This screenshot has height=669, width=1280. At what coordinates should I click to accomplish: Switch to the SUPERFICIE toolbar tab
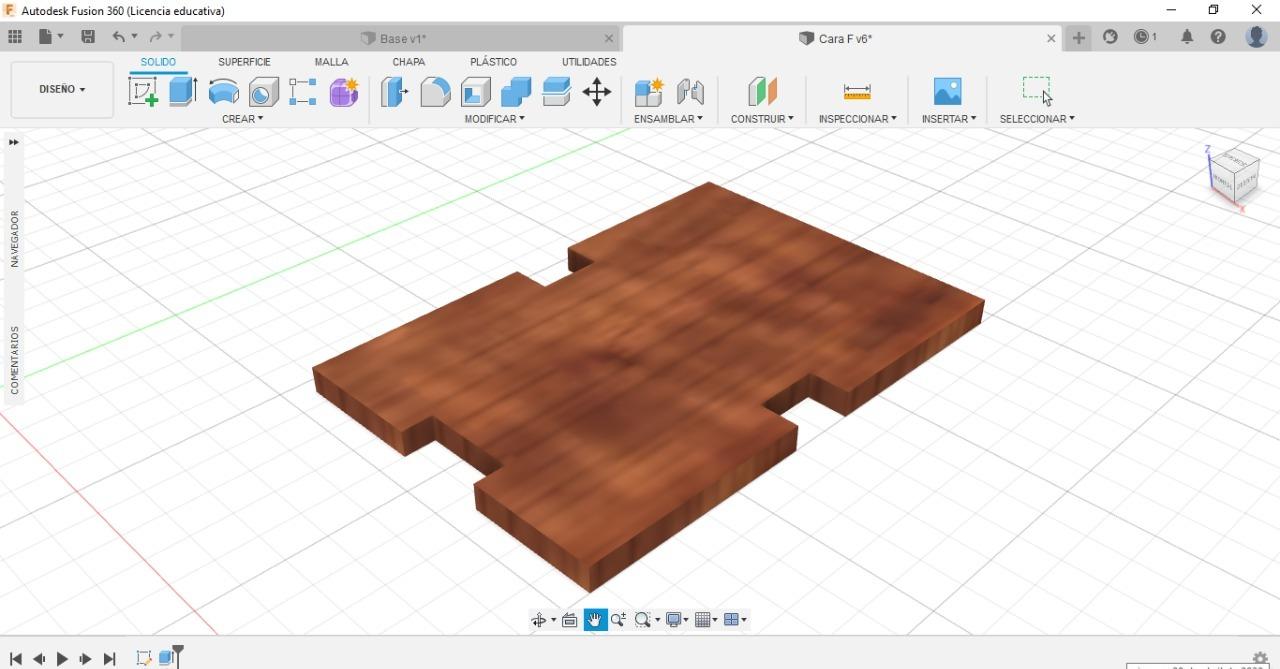point(244,62)
